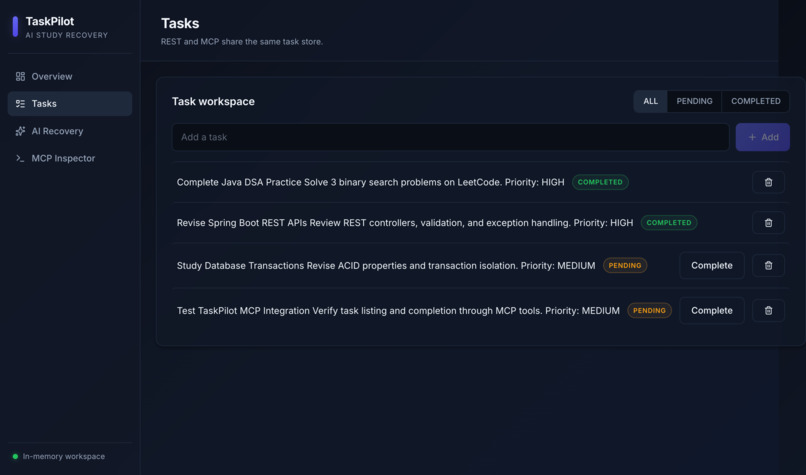Image resolution: width=806 pixels, height=475 pixels.
Task: Focus the Add a task input field
Action: pyautogui.click(x=450, y=137)
